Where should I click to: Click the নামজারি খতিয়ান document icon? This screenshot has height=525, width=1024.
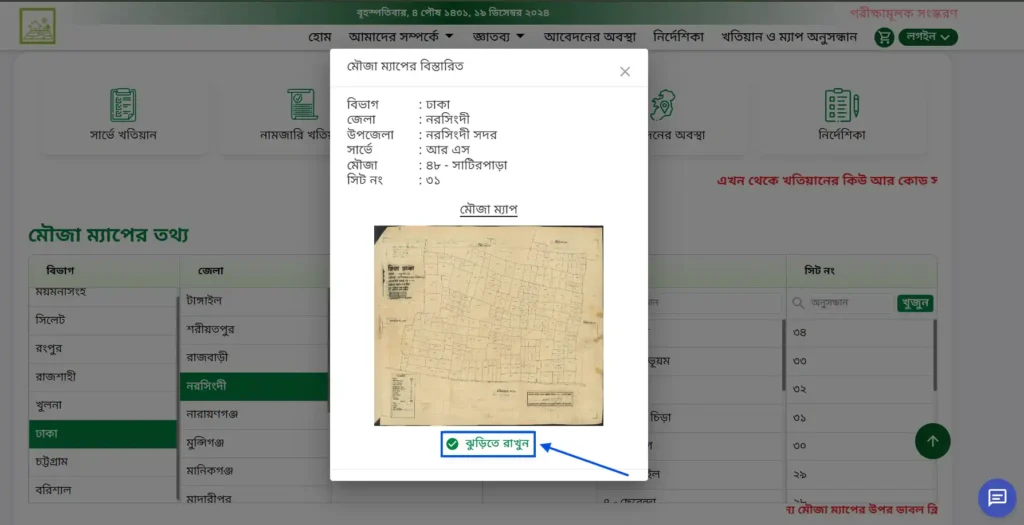click(x=297, y=105)
